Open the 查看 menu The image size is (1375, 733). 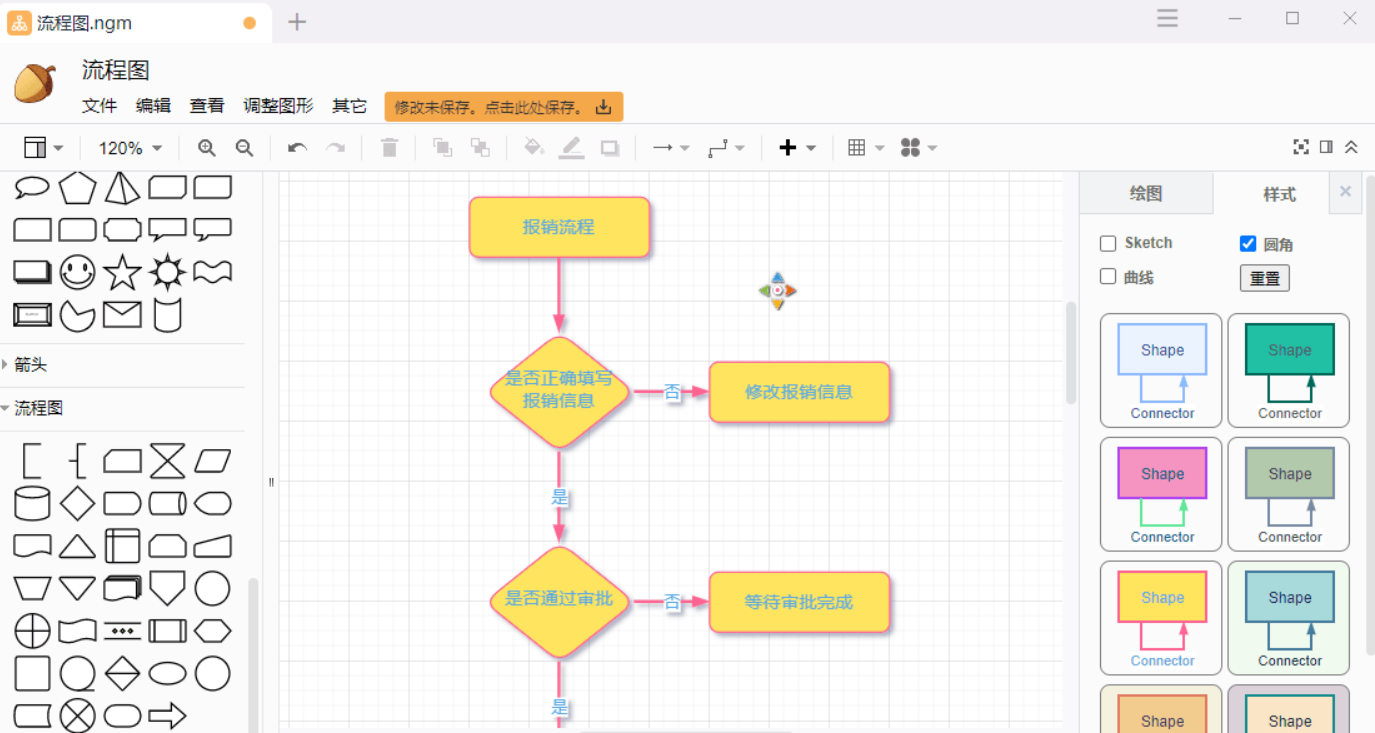pos(207,106)
